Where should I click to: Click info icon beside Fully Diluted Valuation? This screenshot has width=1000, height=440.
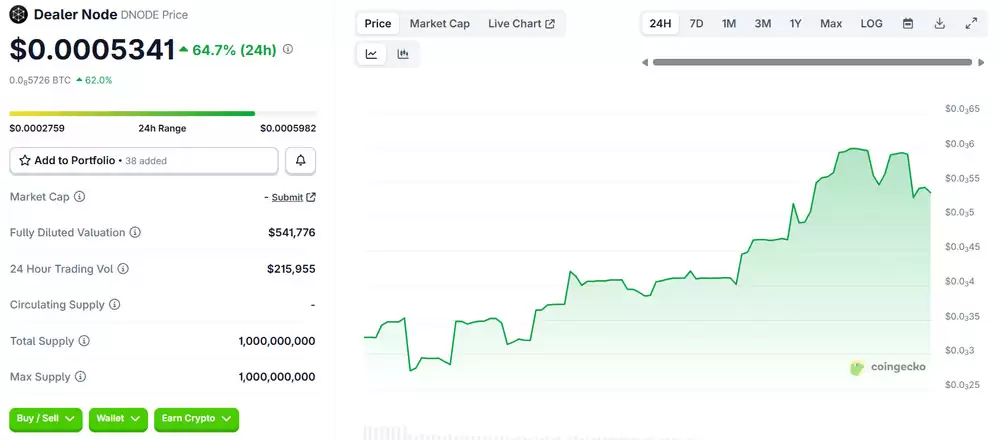135,233
